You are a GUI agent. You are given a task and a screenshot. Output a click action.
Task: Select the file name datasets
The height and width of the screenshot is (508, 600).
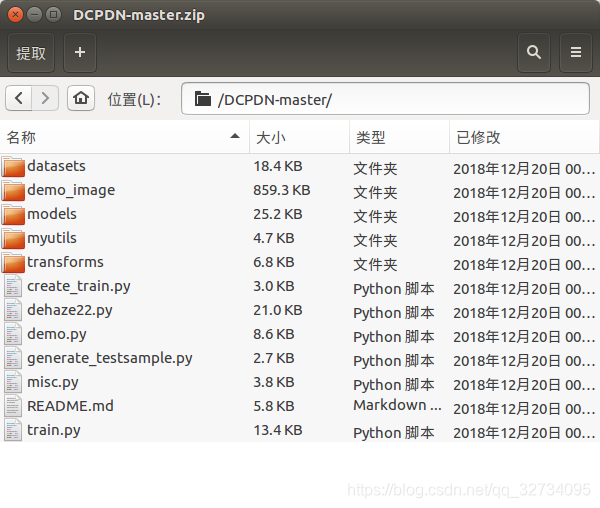tap(56, 166)
